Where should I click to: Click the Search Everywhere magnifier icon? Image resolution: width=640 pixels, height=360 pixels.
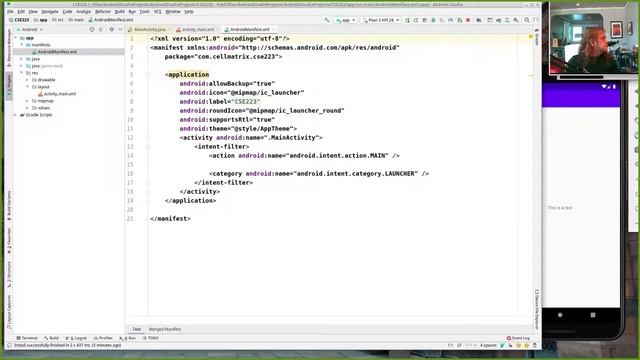pyautogui.click(x=527, y=20)
